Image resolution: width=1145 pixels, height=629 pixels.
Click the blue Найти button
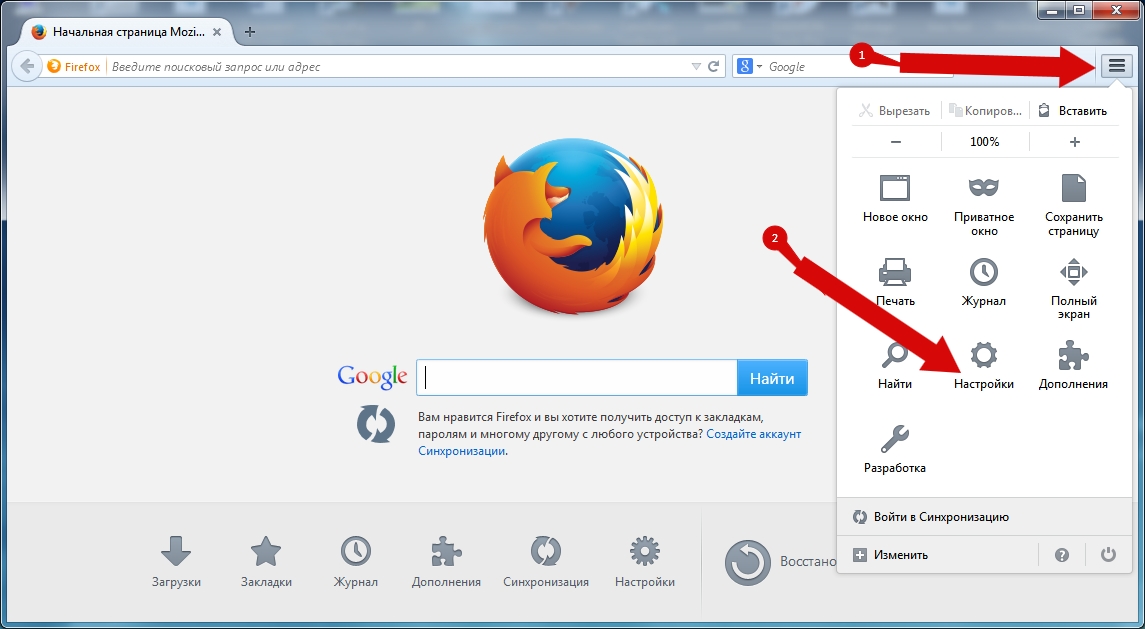coord(772,377)
